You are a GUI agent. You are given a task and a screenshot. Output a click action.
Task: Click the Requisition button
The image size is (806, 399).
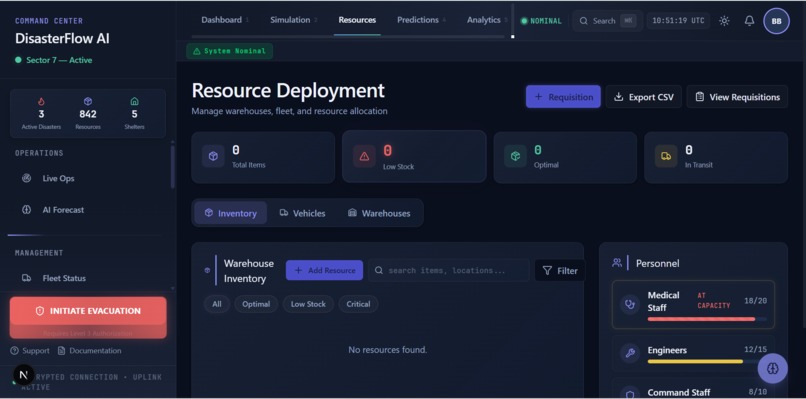tap(563, 97)
